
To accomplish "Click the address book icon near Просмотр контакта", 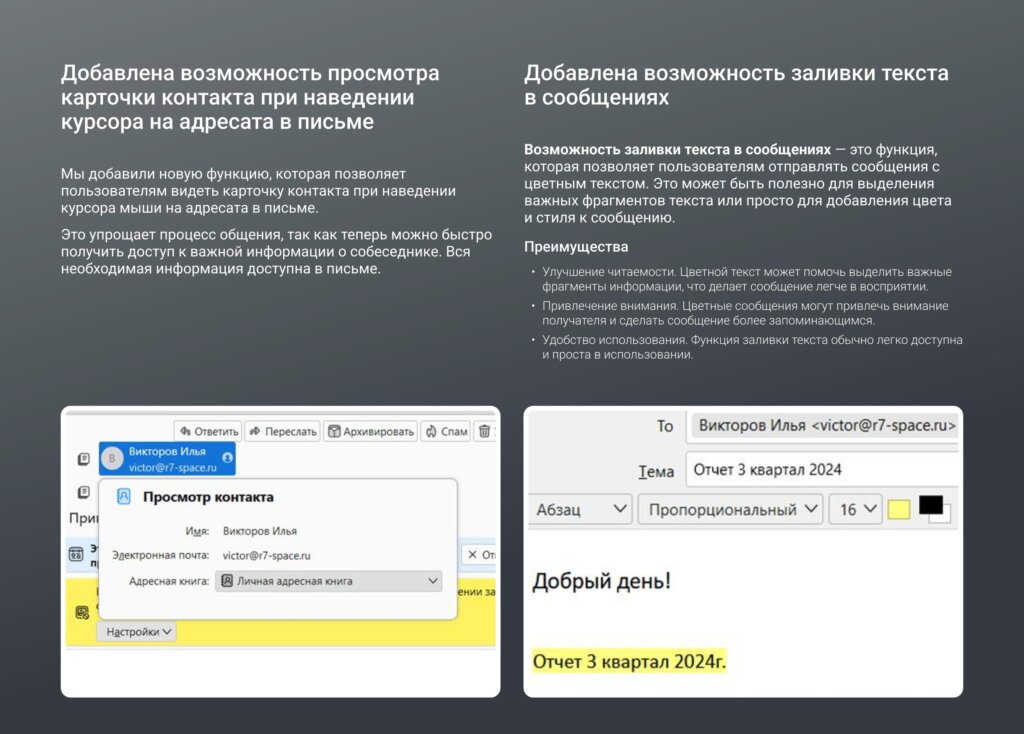I will coord(124,497).
